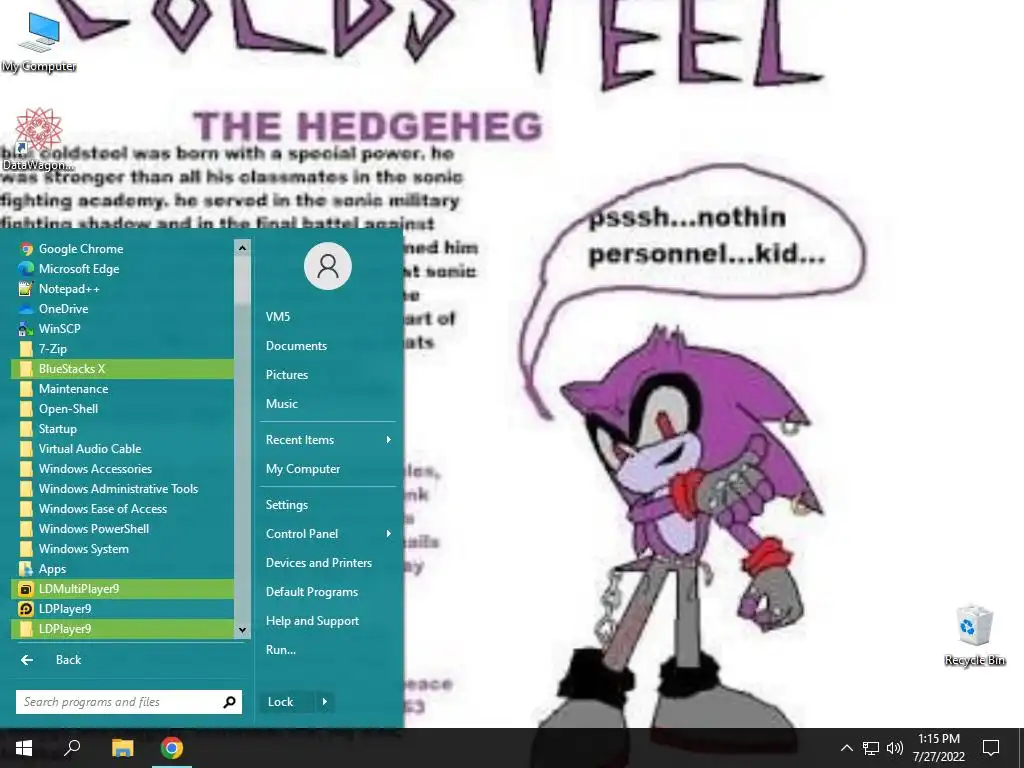The height and width of the screenshot is (768, 1024).
Task: Expand the 7-Zip folder
Action: 122,349
